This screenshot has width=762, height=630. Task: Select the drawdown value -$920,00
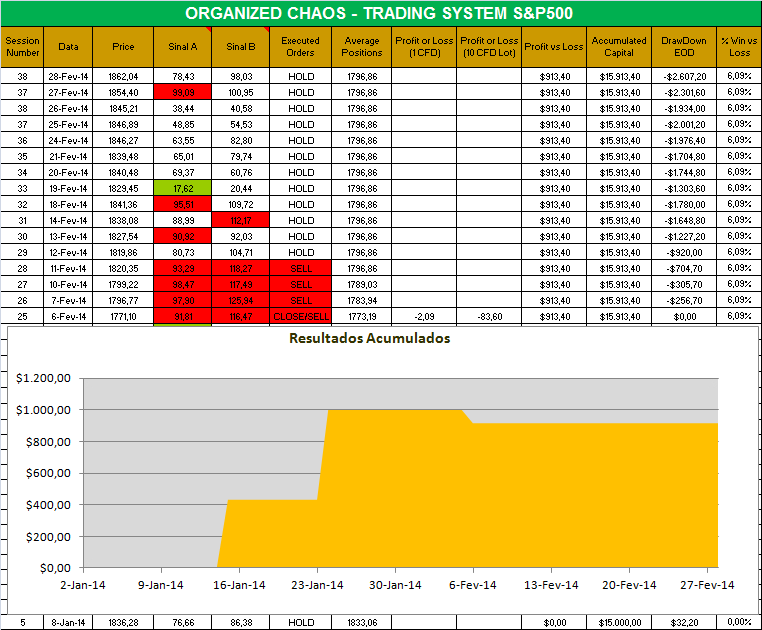684,252
